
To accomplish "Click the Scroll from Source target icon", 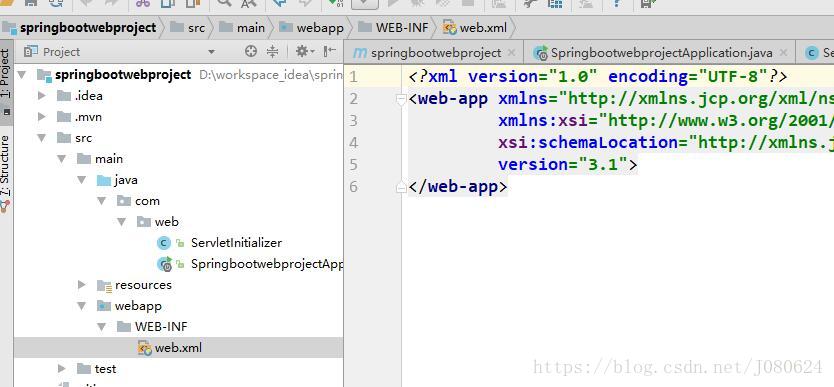I will pos(251,51).
